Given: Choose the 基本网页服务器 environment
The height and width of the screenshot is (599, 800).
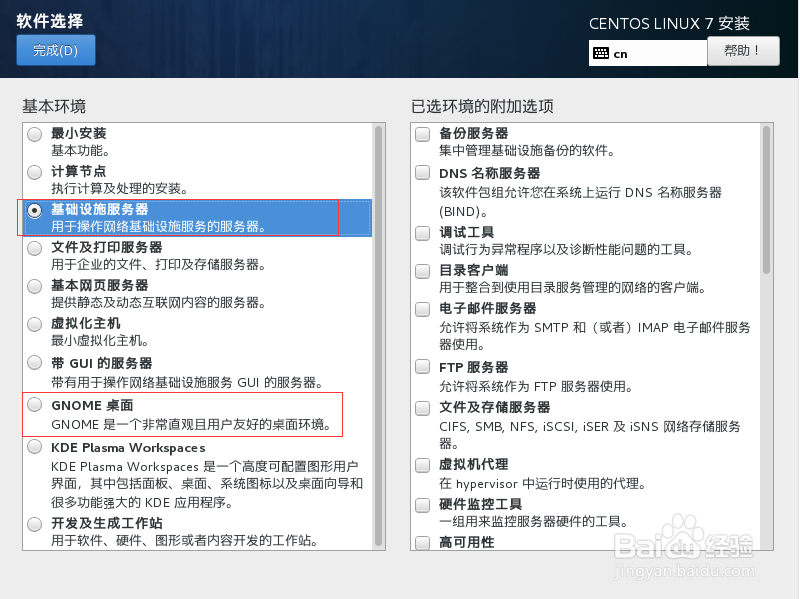Looking at the screenshot, I should tap(35, 286).
